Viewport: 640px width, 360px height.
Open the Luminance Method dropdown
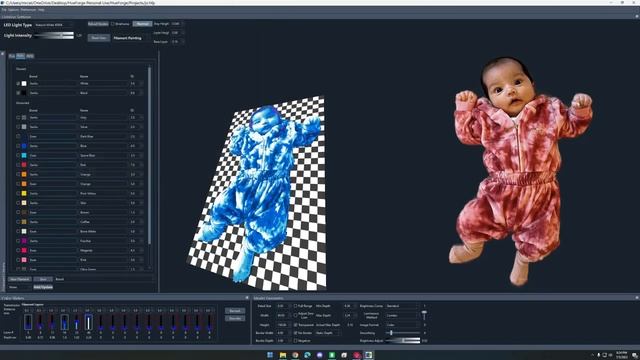[x=402, y=316]
